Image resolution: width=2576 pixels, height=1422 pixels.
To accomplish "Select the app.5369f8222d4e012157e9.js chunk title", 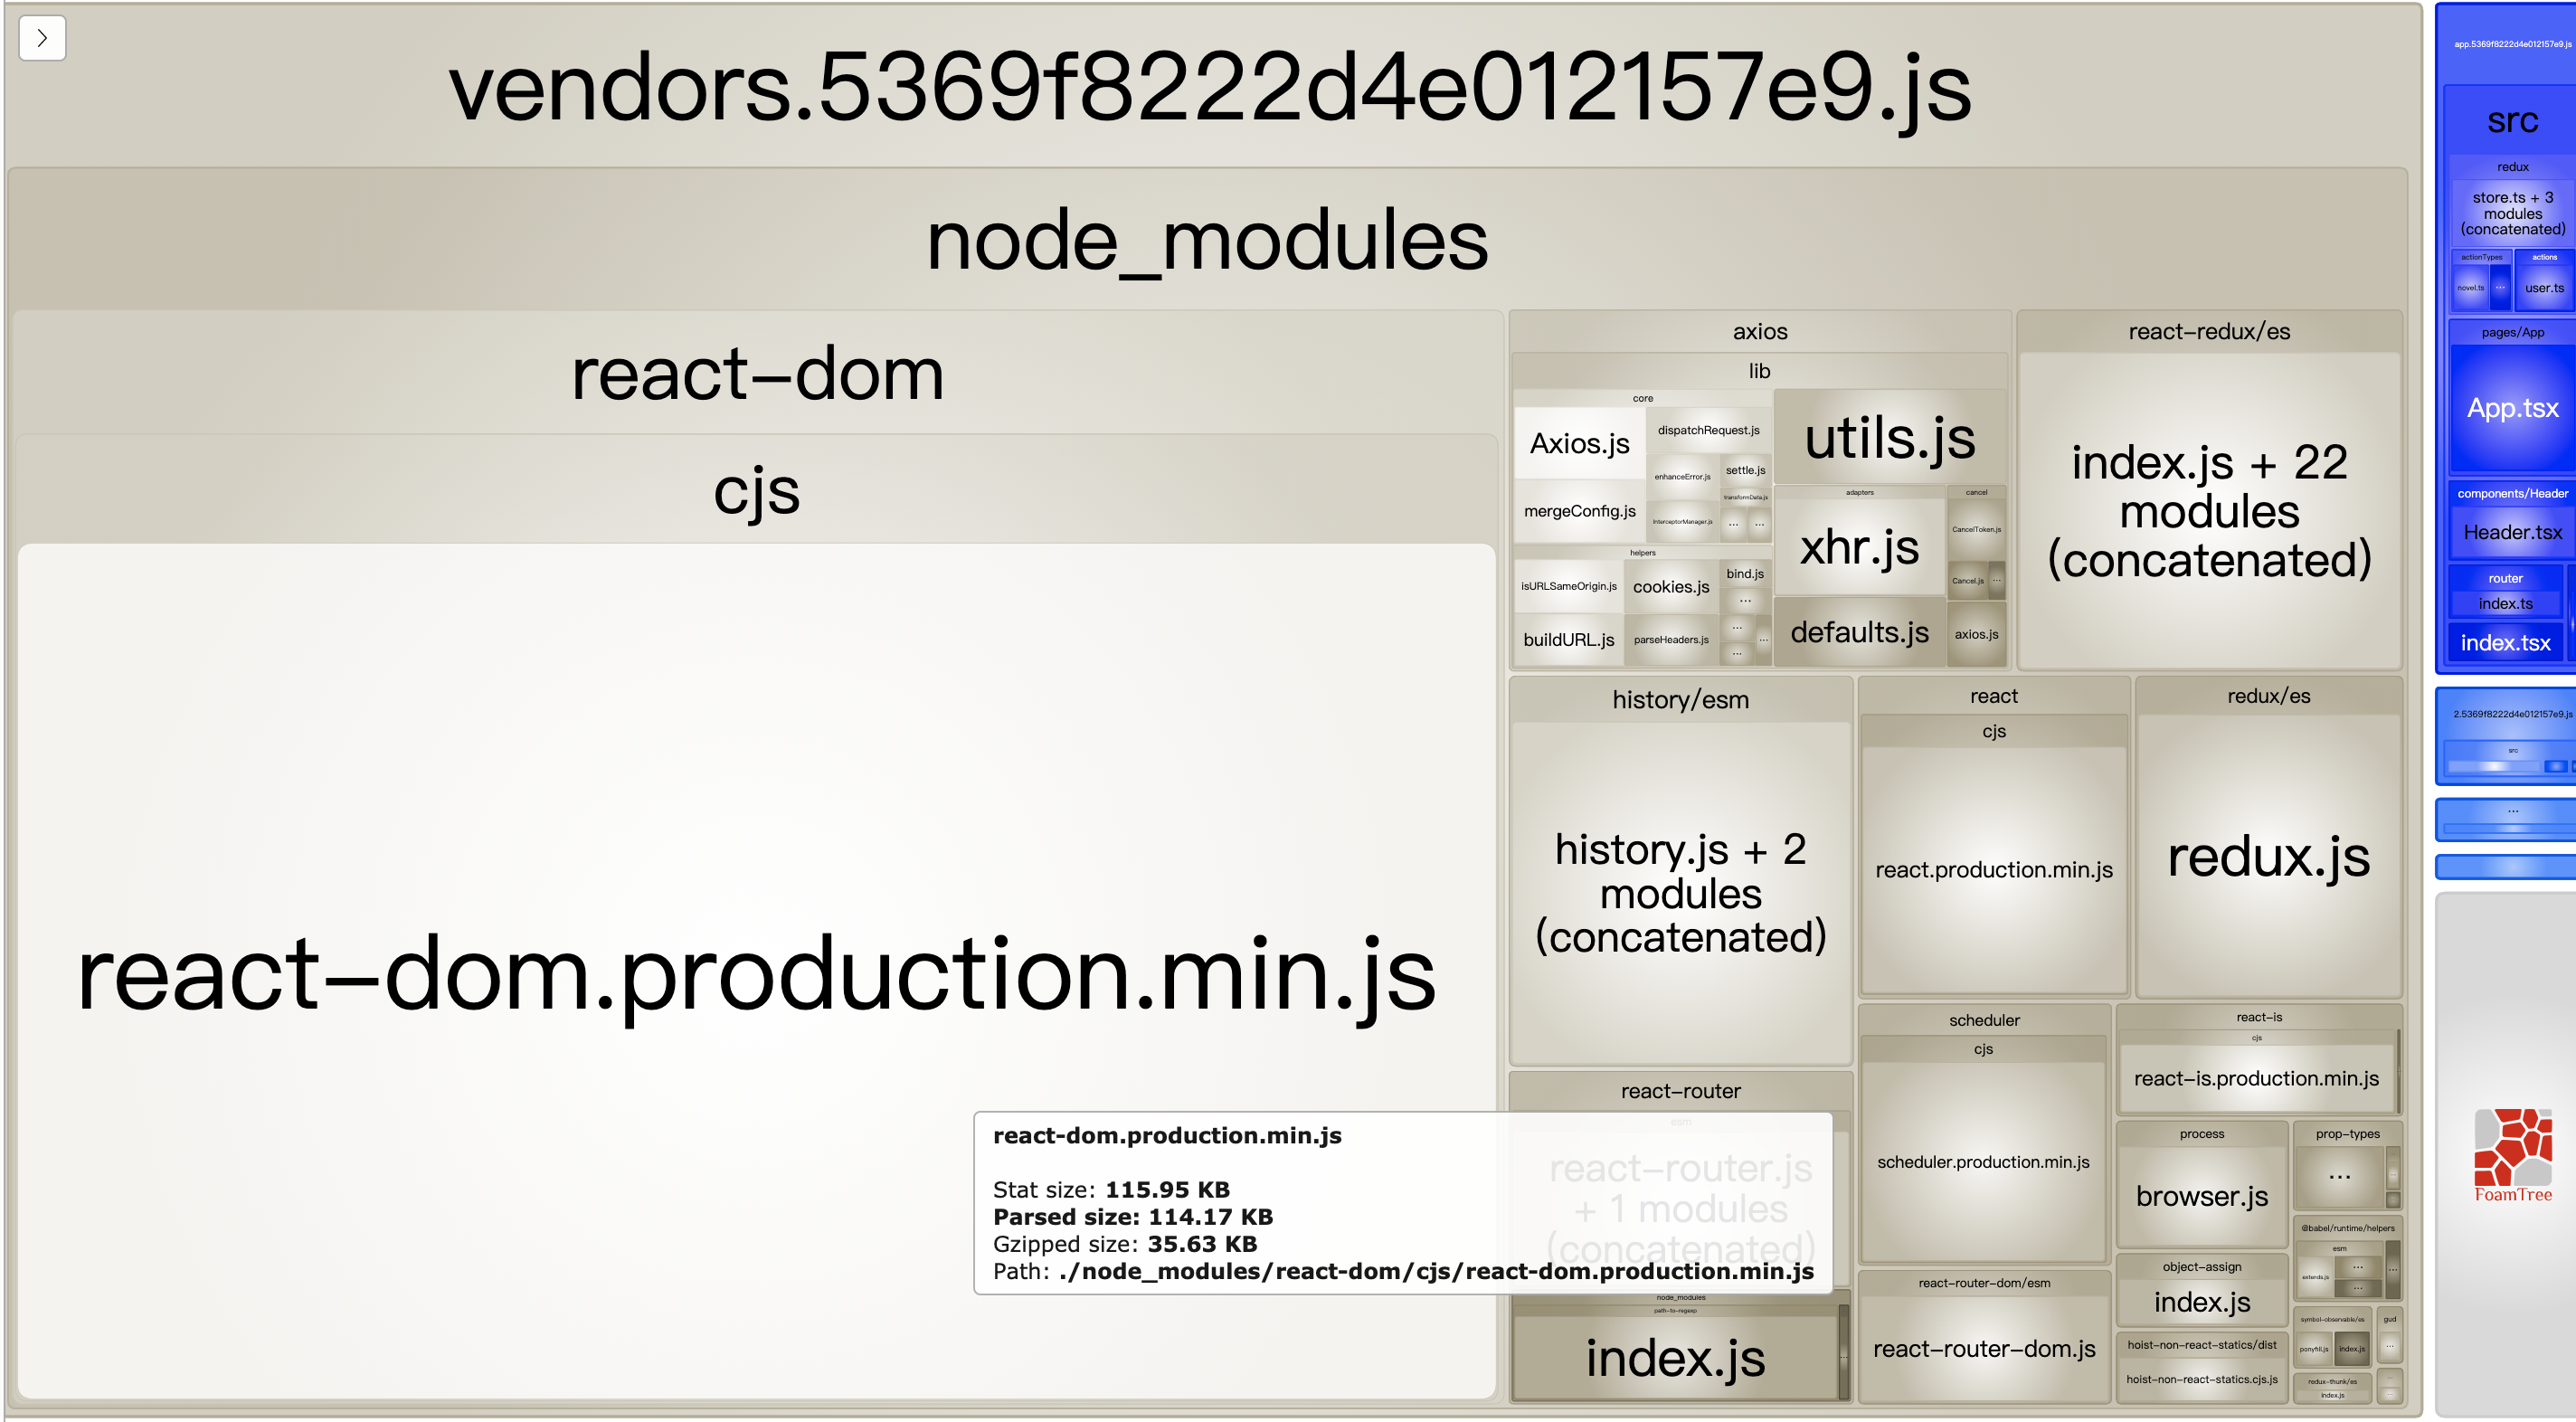I will point(2511,44).
